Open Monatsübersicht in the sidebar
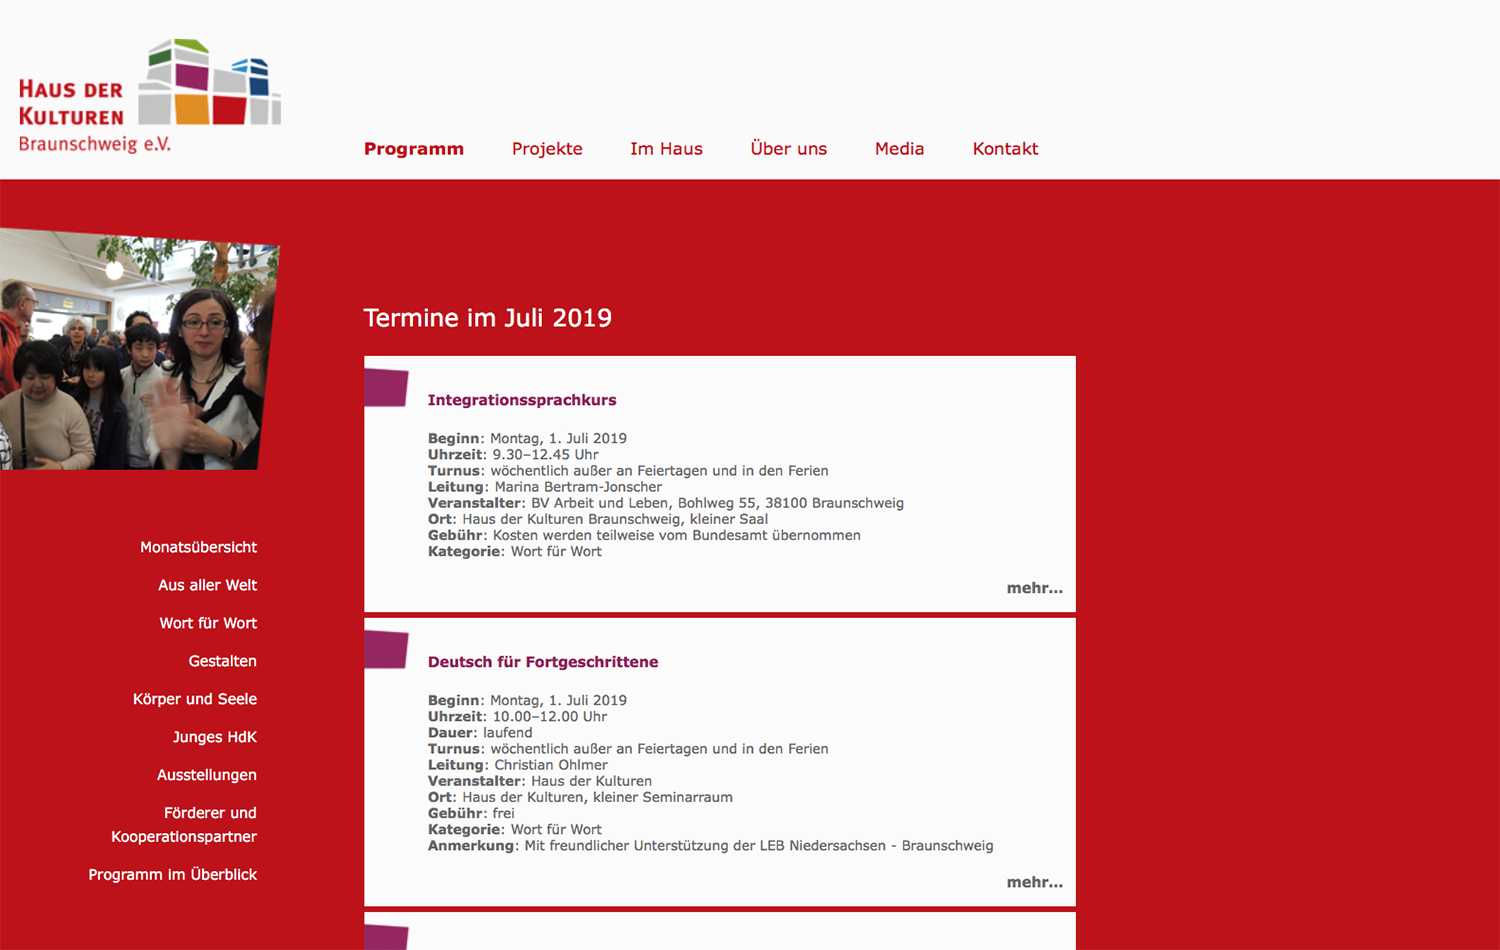Image resolution: width=1500 pixels, height=950 pixels. click(x=198, y=547)
